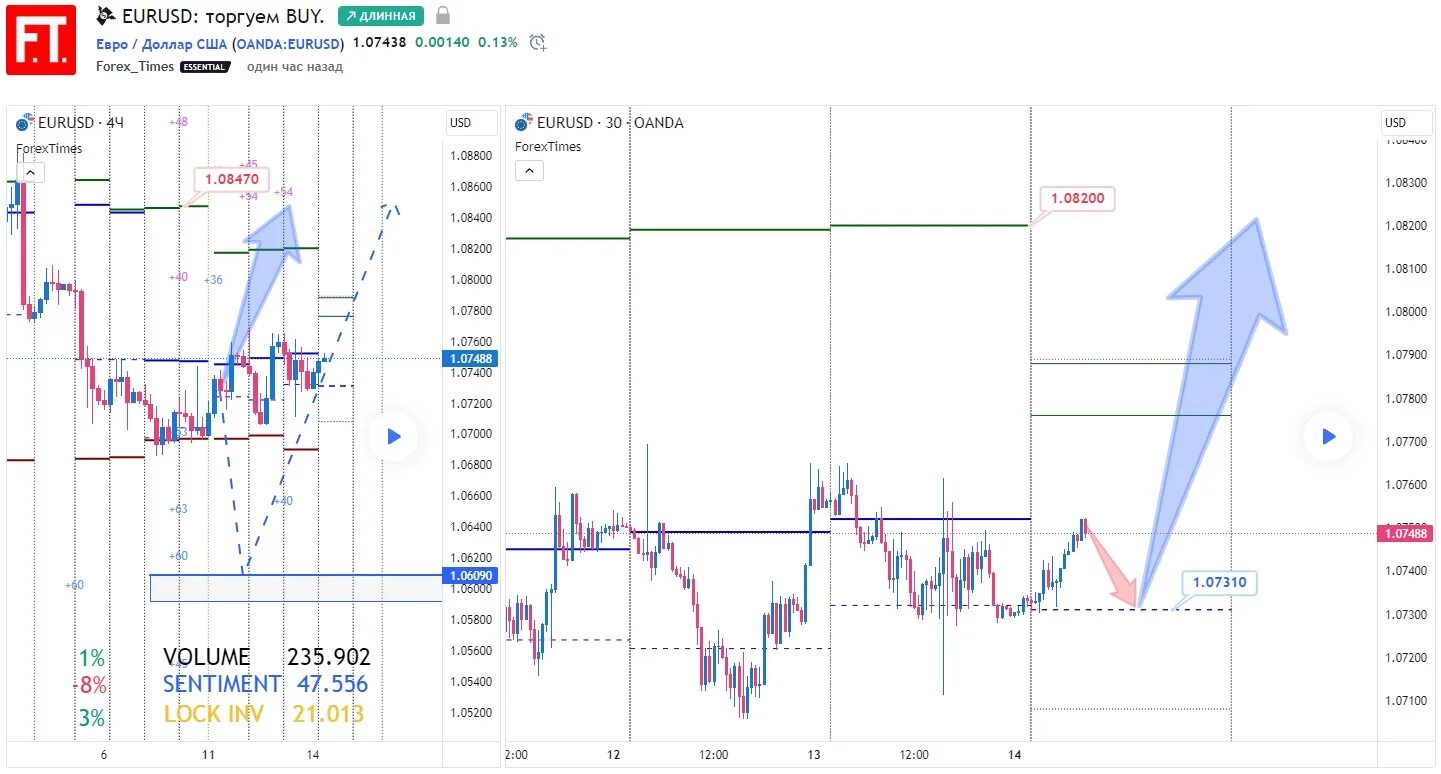Click the 1.08470 price label on left chart

[x=232, y=179]
